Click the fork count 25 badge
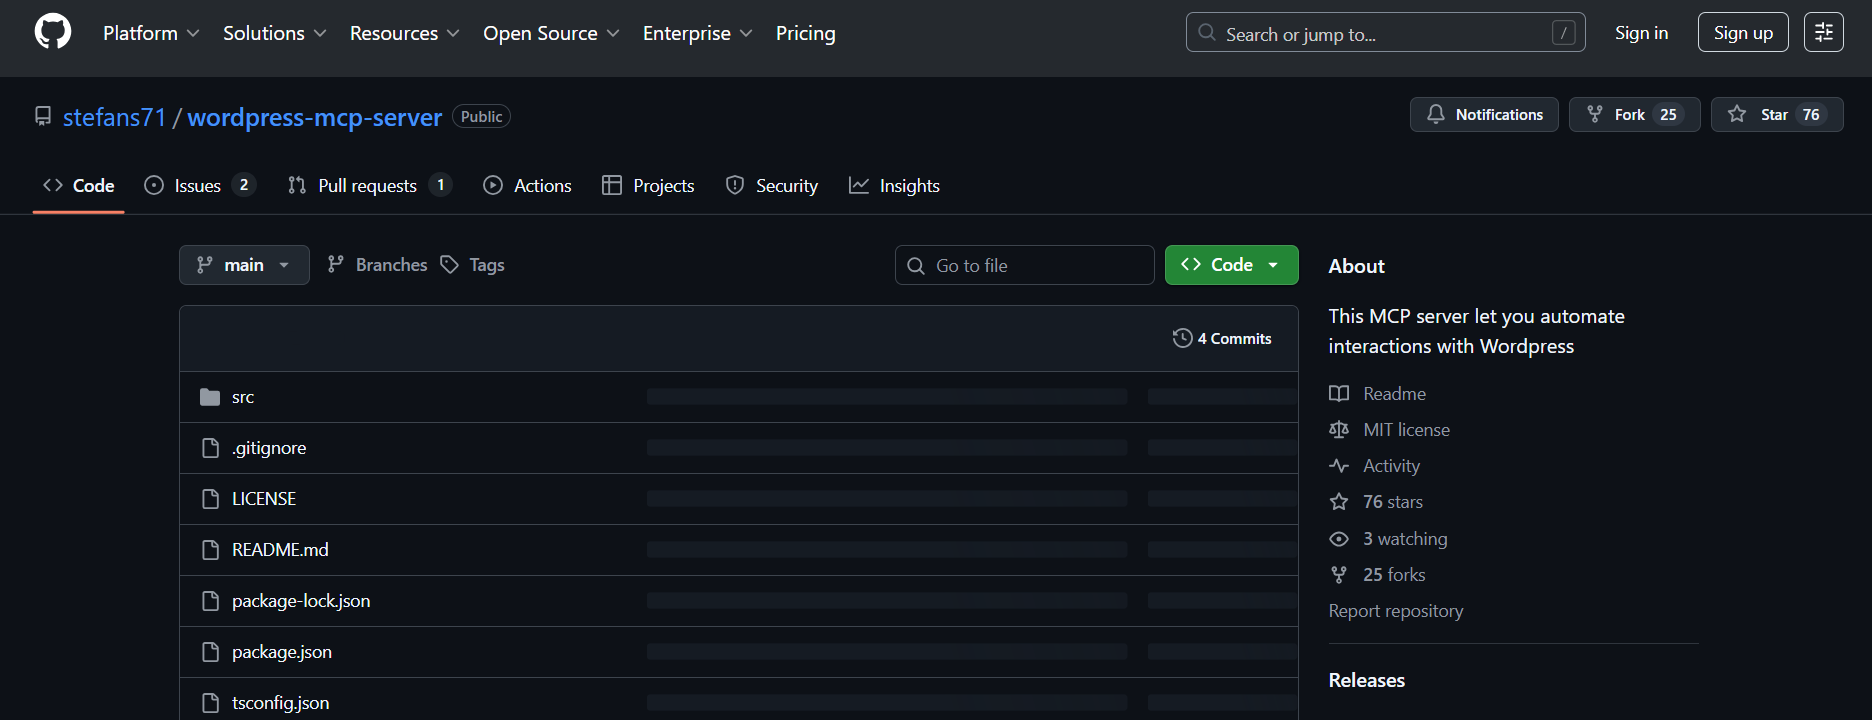The width and height of the screenshot is (1872, 720). [x=1668, y=115]
